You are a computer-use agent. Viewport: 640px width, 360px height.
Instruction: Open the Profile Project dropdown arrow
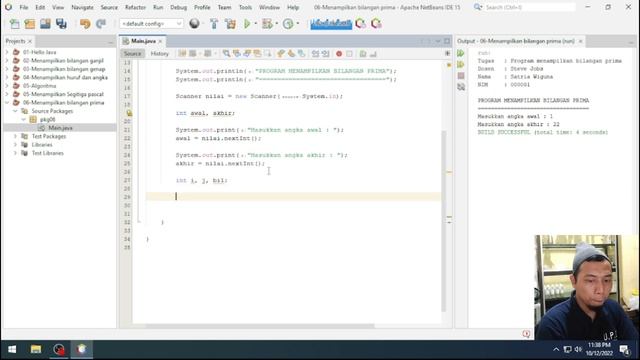[298, 24]
